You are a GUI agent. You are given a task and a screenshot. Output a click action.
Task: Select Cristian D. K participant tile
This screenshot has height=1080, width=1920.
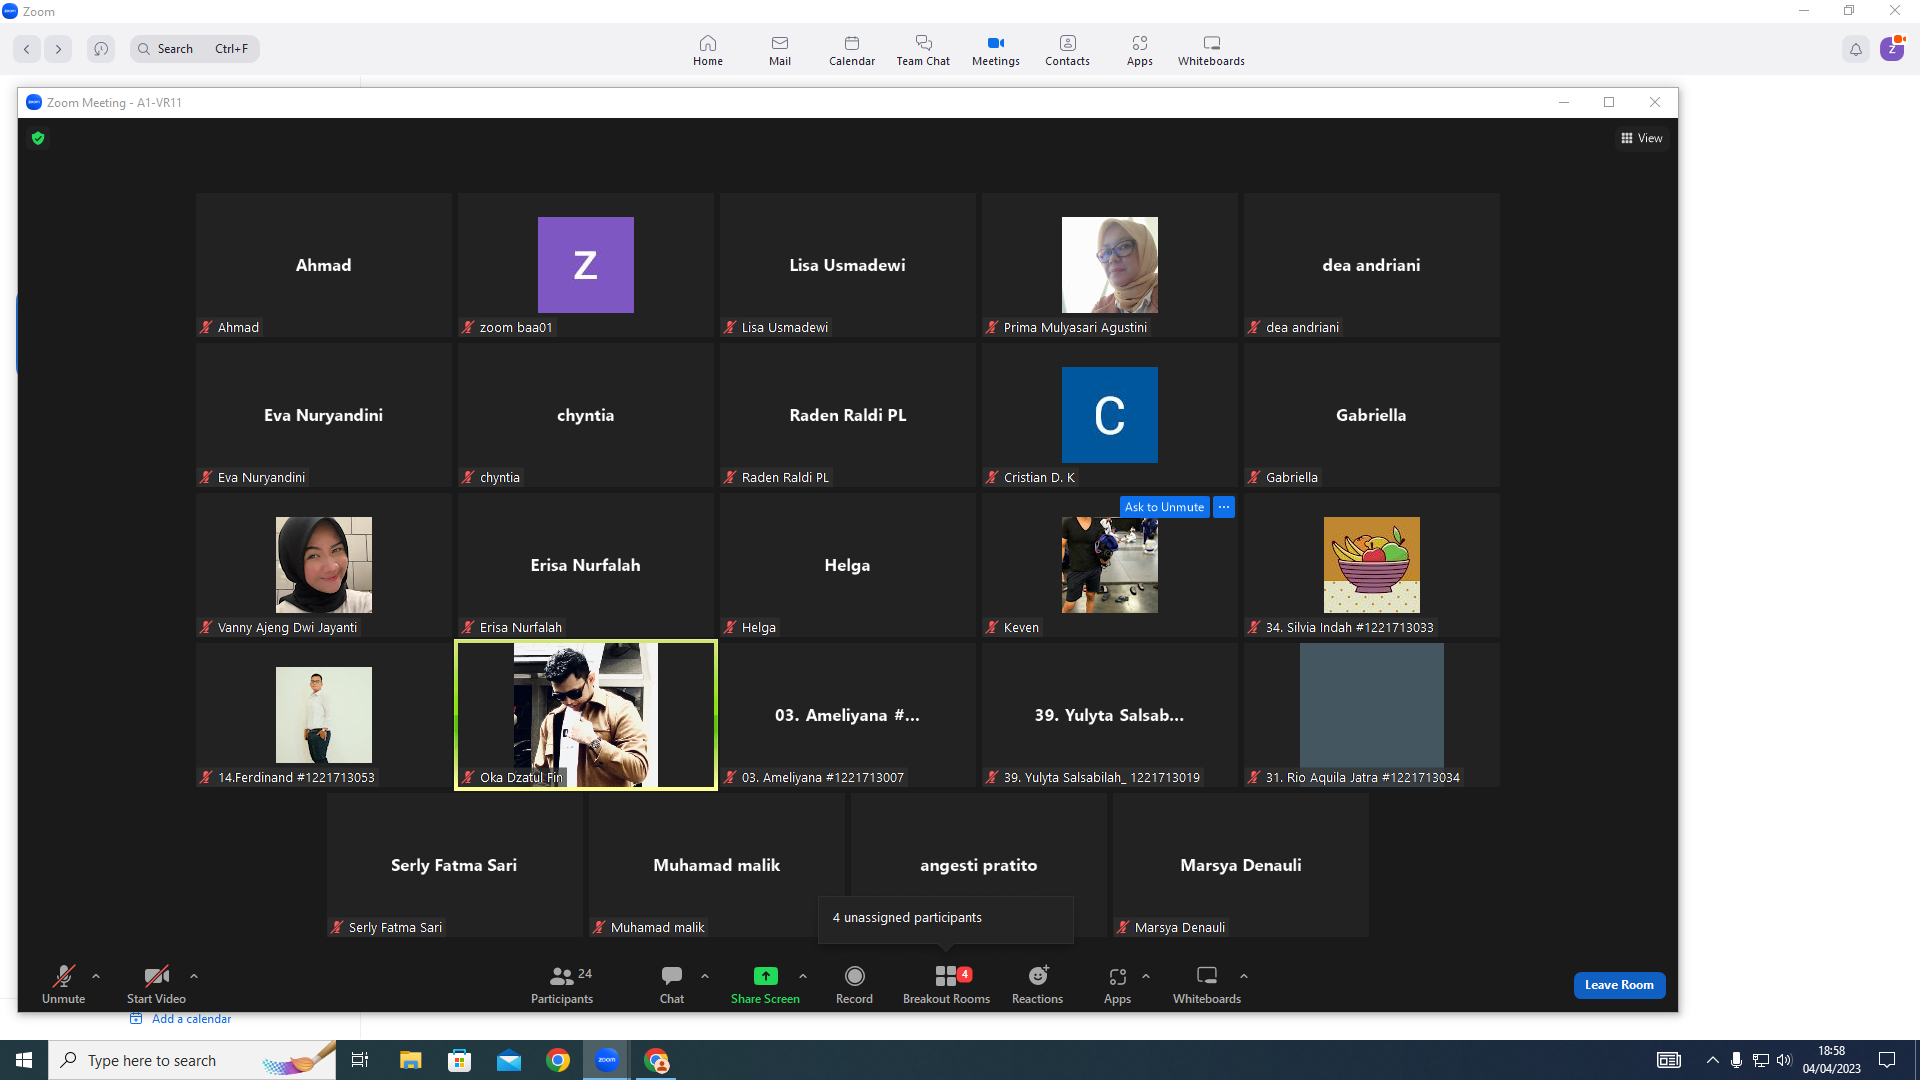pyautogui.click(x=1110, y=415)
